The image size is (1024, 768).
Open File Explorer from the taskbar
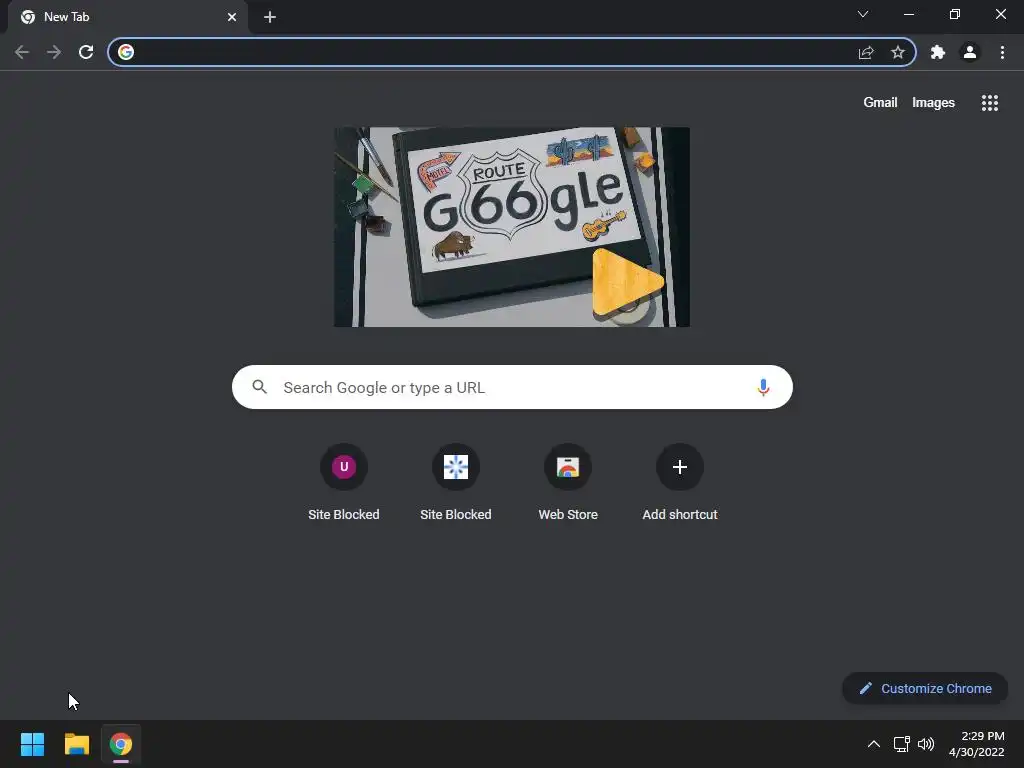(x=76, y=744)
